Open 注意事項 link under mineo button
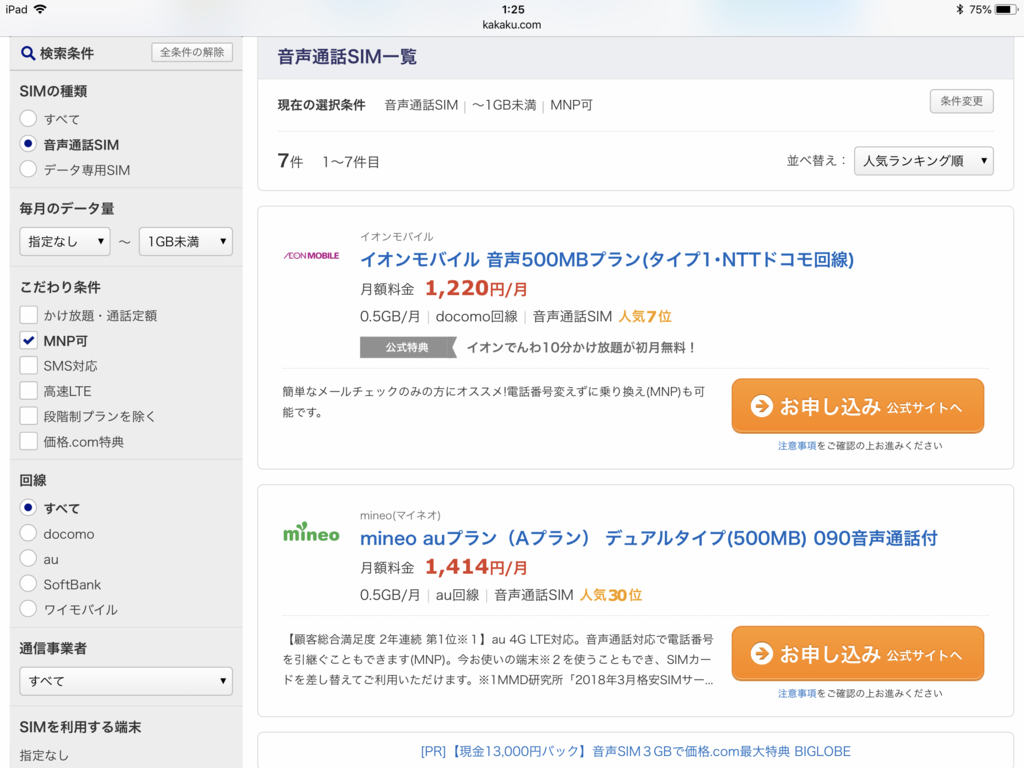1024x768 pixels. point(797,694)
